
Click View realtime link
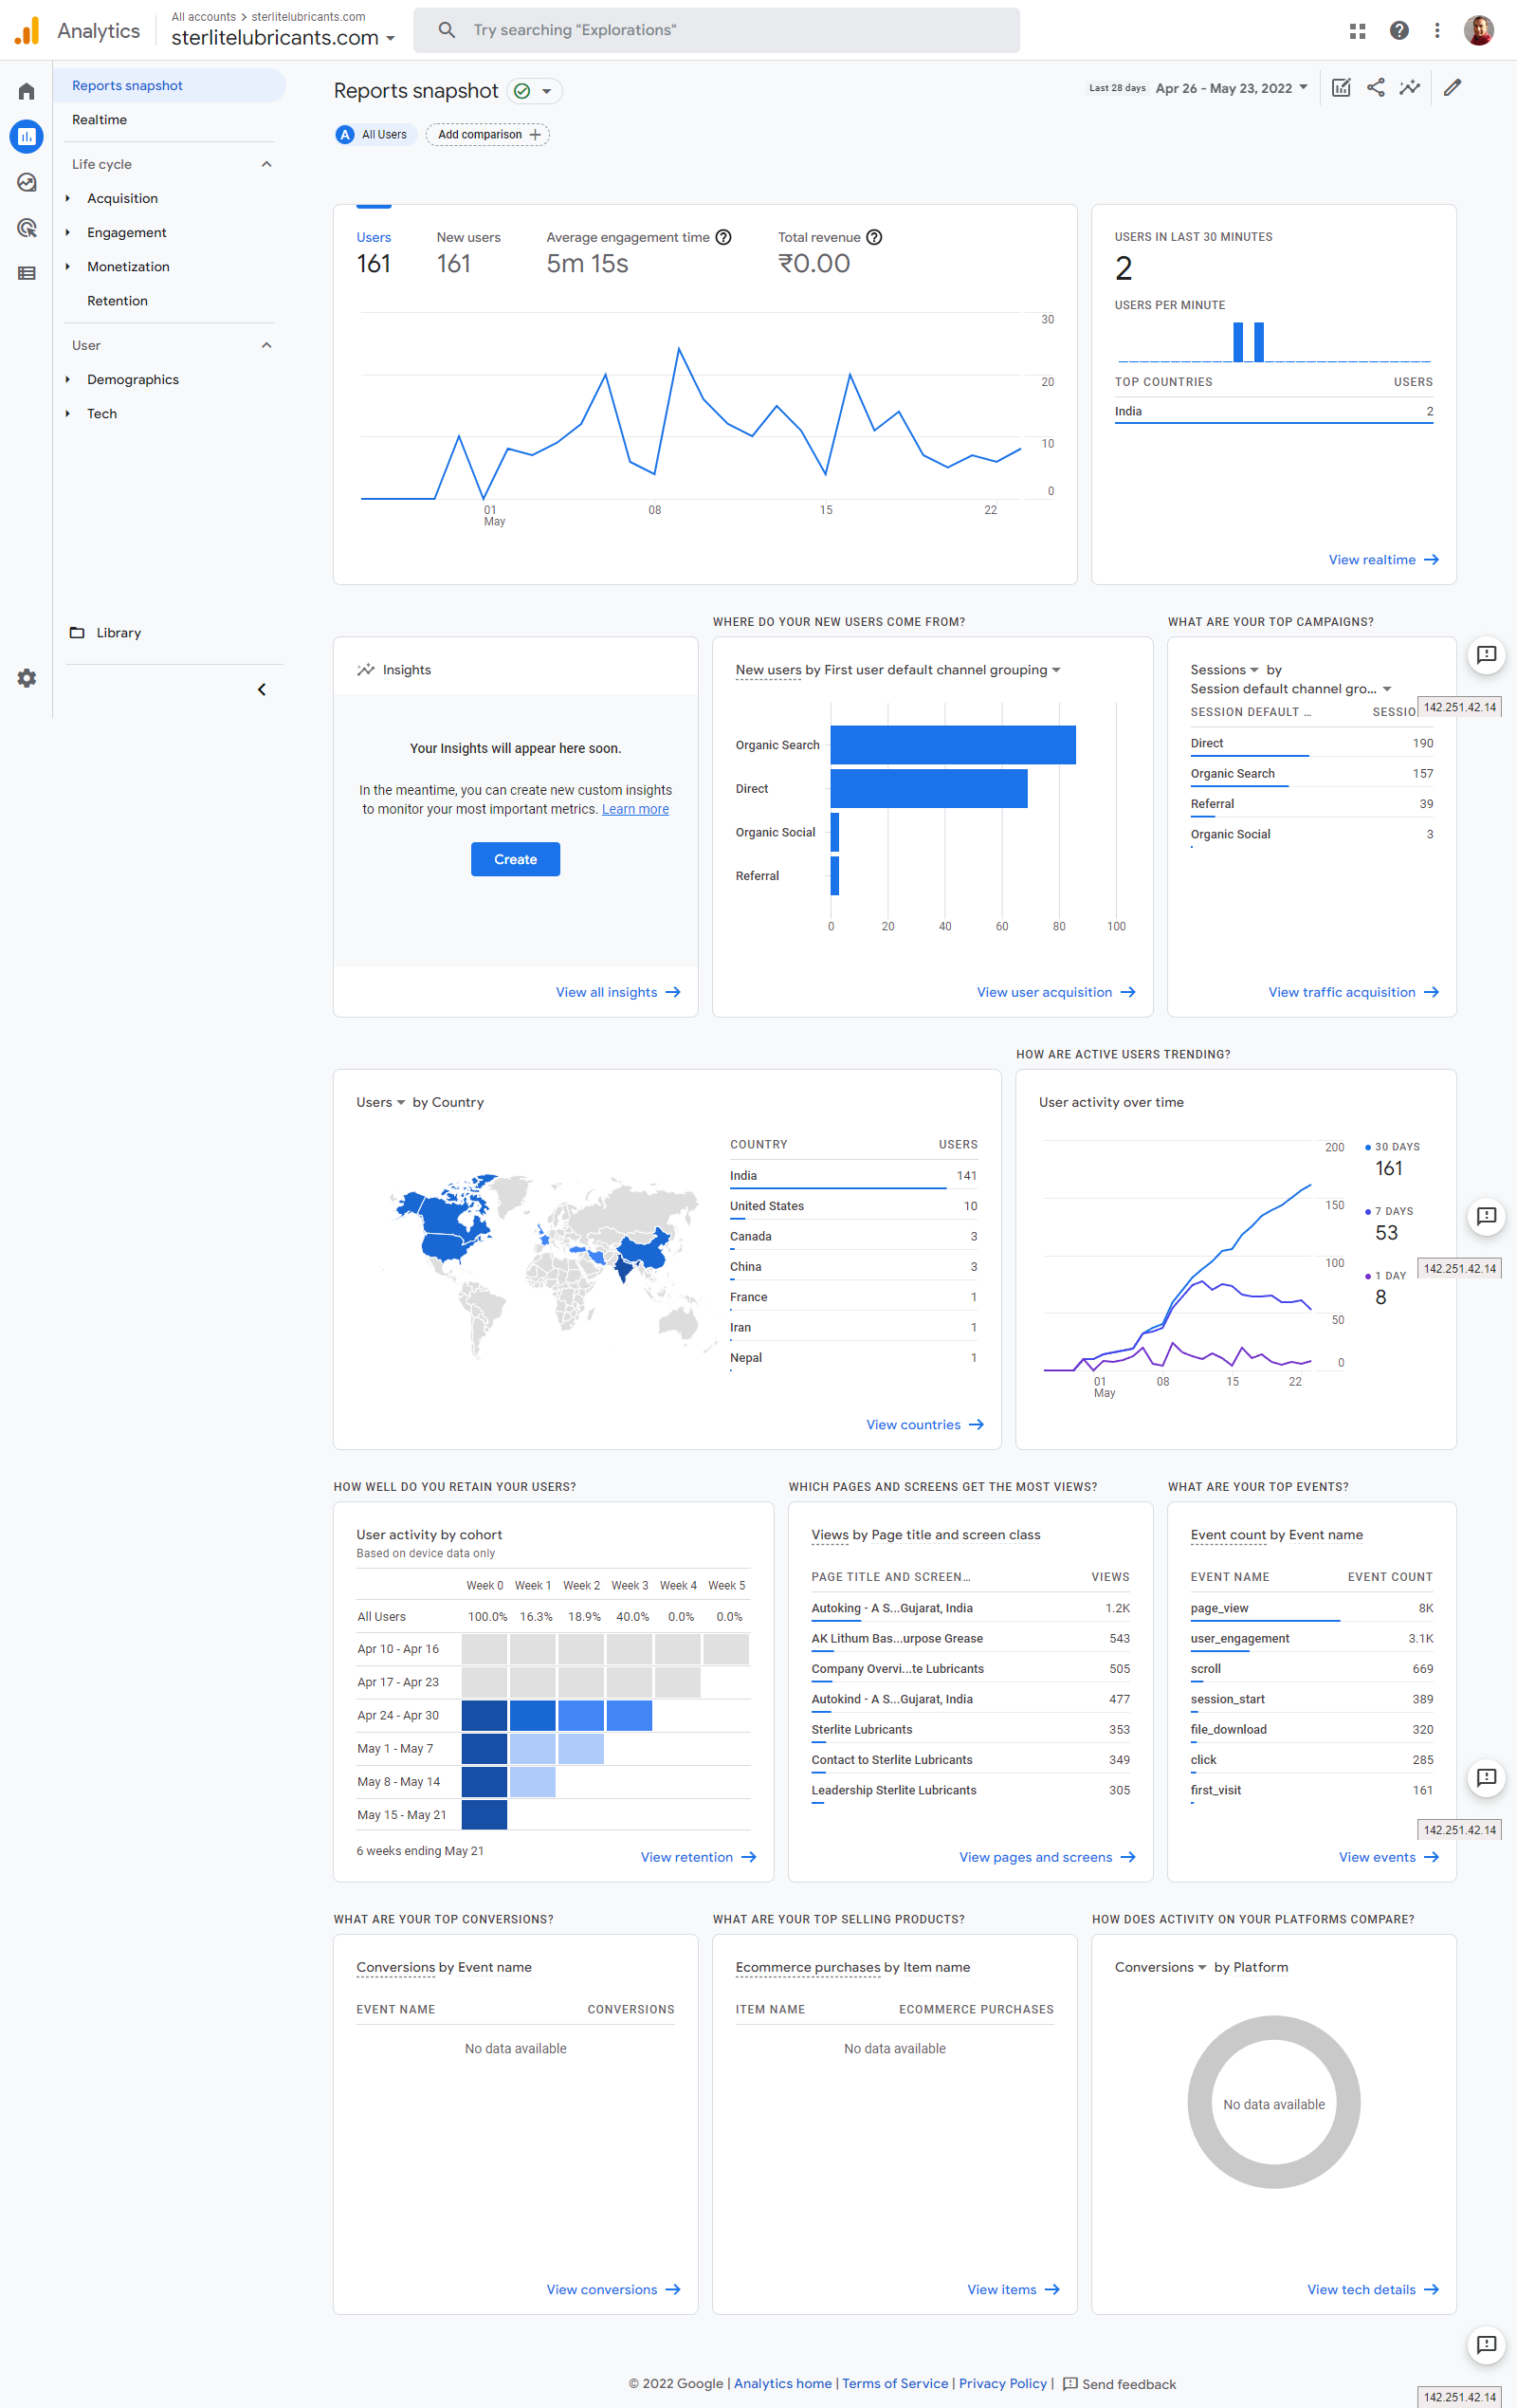coord(1383,560)
